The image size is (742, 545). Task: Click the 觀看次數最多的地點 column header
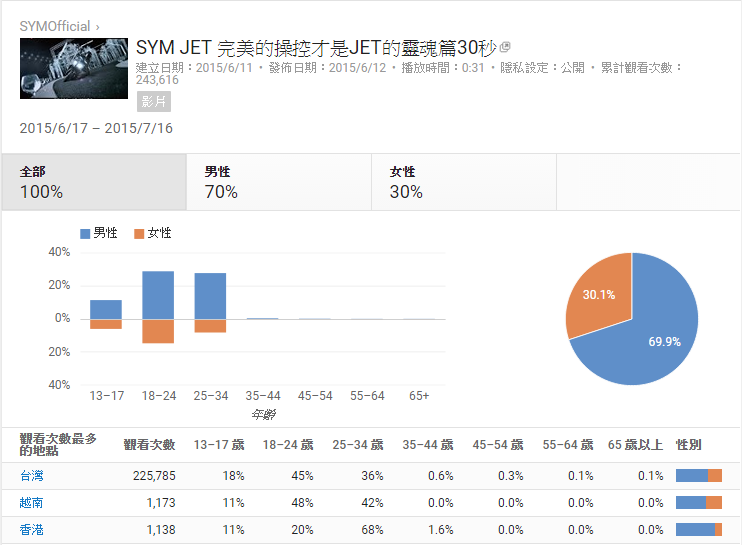(58, 445)
